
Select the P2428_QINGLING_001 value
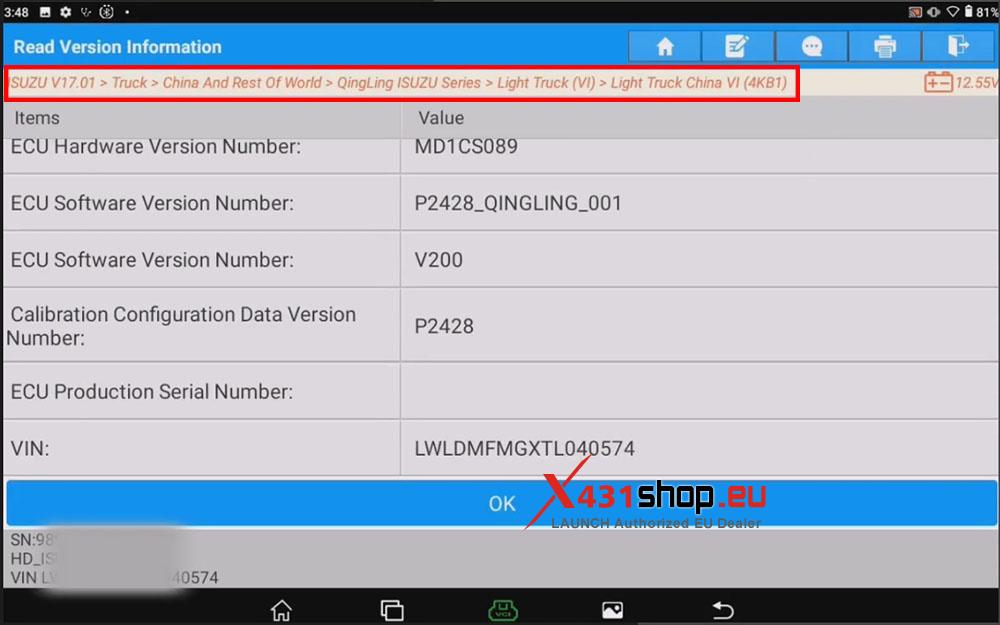click(x=518, y=203)
